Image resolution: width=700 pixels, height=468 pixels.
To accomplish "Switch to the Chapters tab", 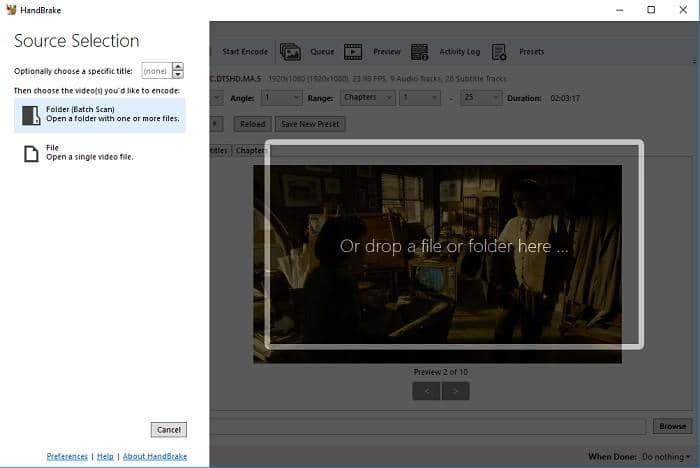I will [x=250, y=150].
